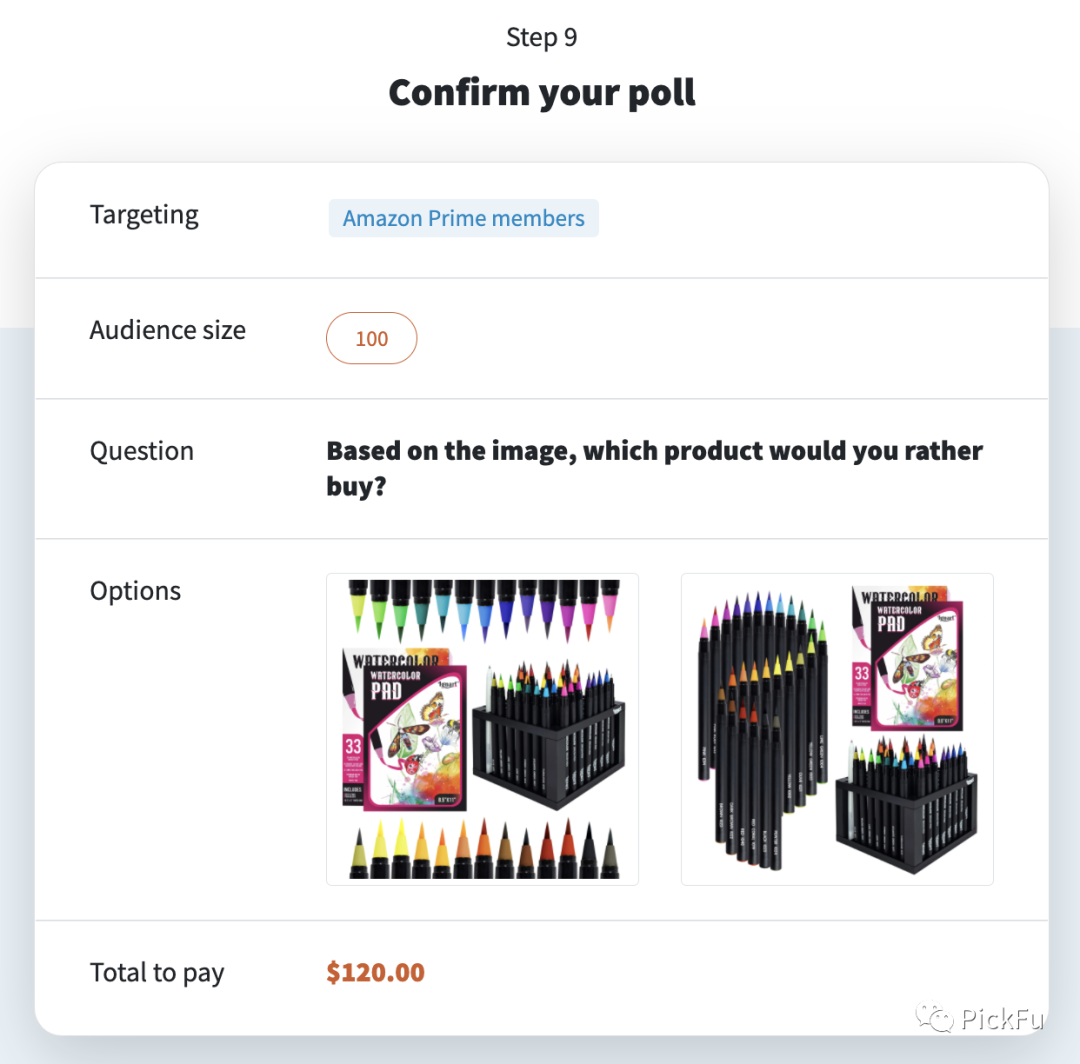Click the $120.00 total amount

tap(375, 972)
